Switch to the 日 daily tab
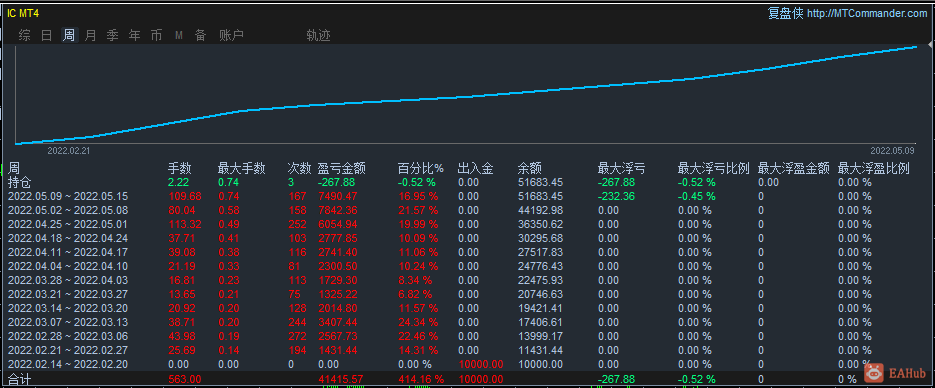The image size is (935, 388). click(47, 35)
